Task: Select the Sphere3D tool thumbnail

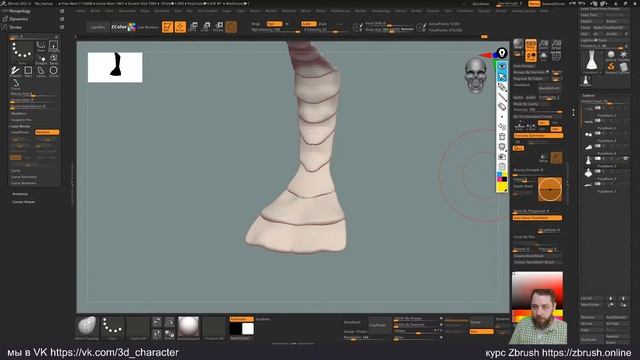Action: pos(611,56)
